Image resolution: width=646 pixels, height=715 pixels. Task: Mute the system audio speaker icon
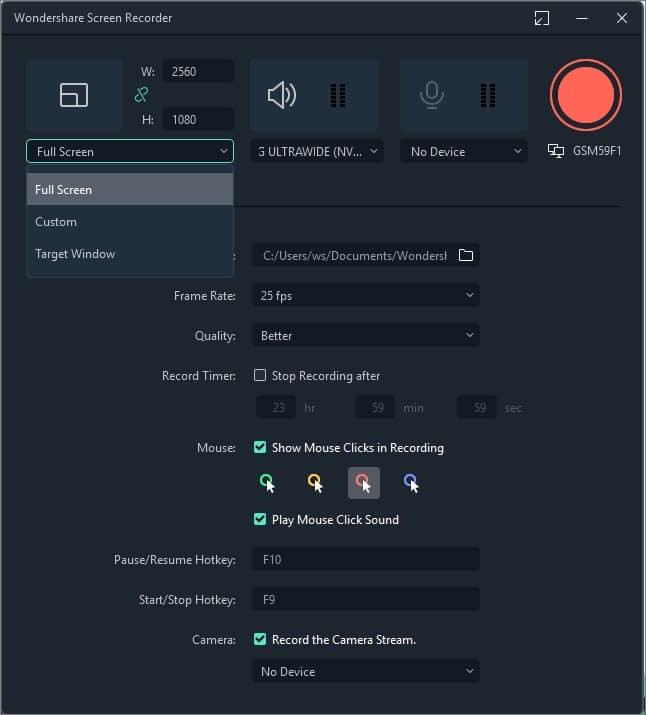281,95
